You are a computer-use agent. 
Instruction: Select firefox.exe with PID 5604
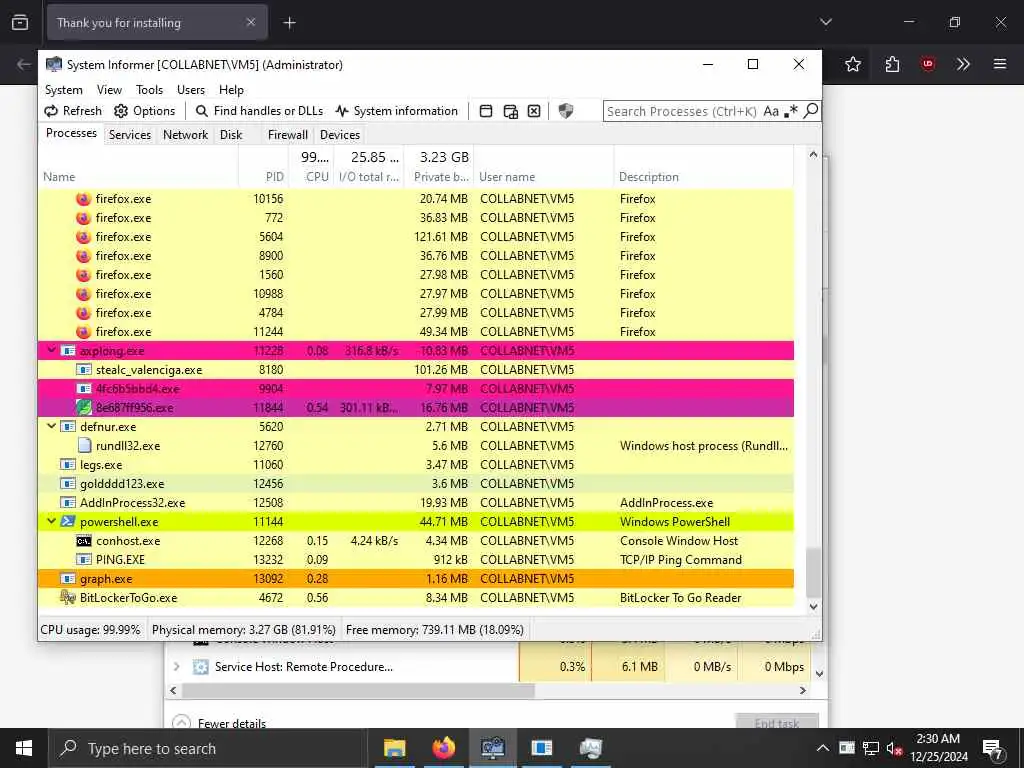(x=416, y=236)
